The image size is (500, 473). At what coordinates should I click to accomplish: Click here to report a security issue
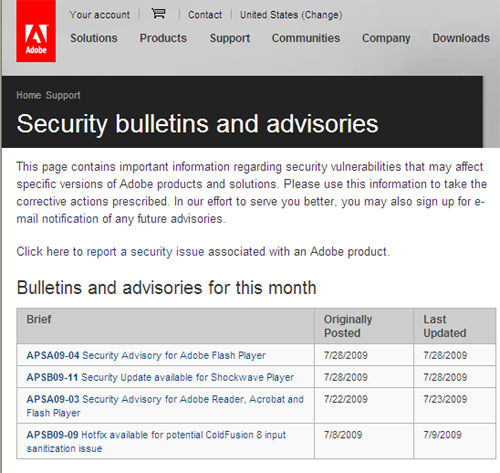tap(203, 252)
